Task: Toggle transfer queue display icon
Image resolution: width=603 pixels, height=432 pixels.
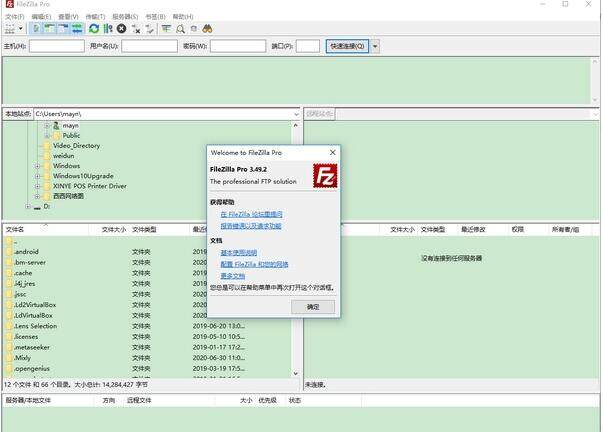Action: 77,29
